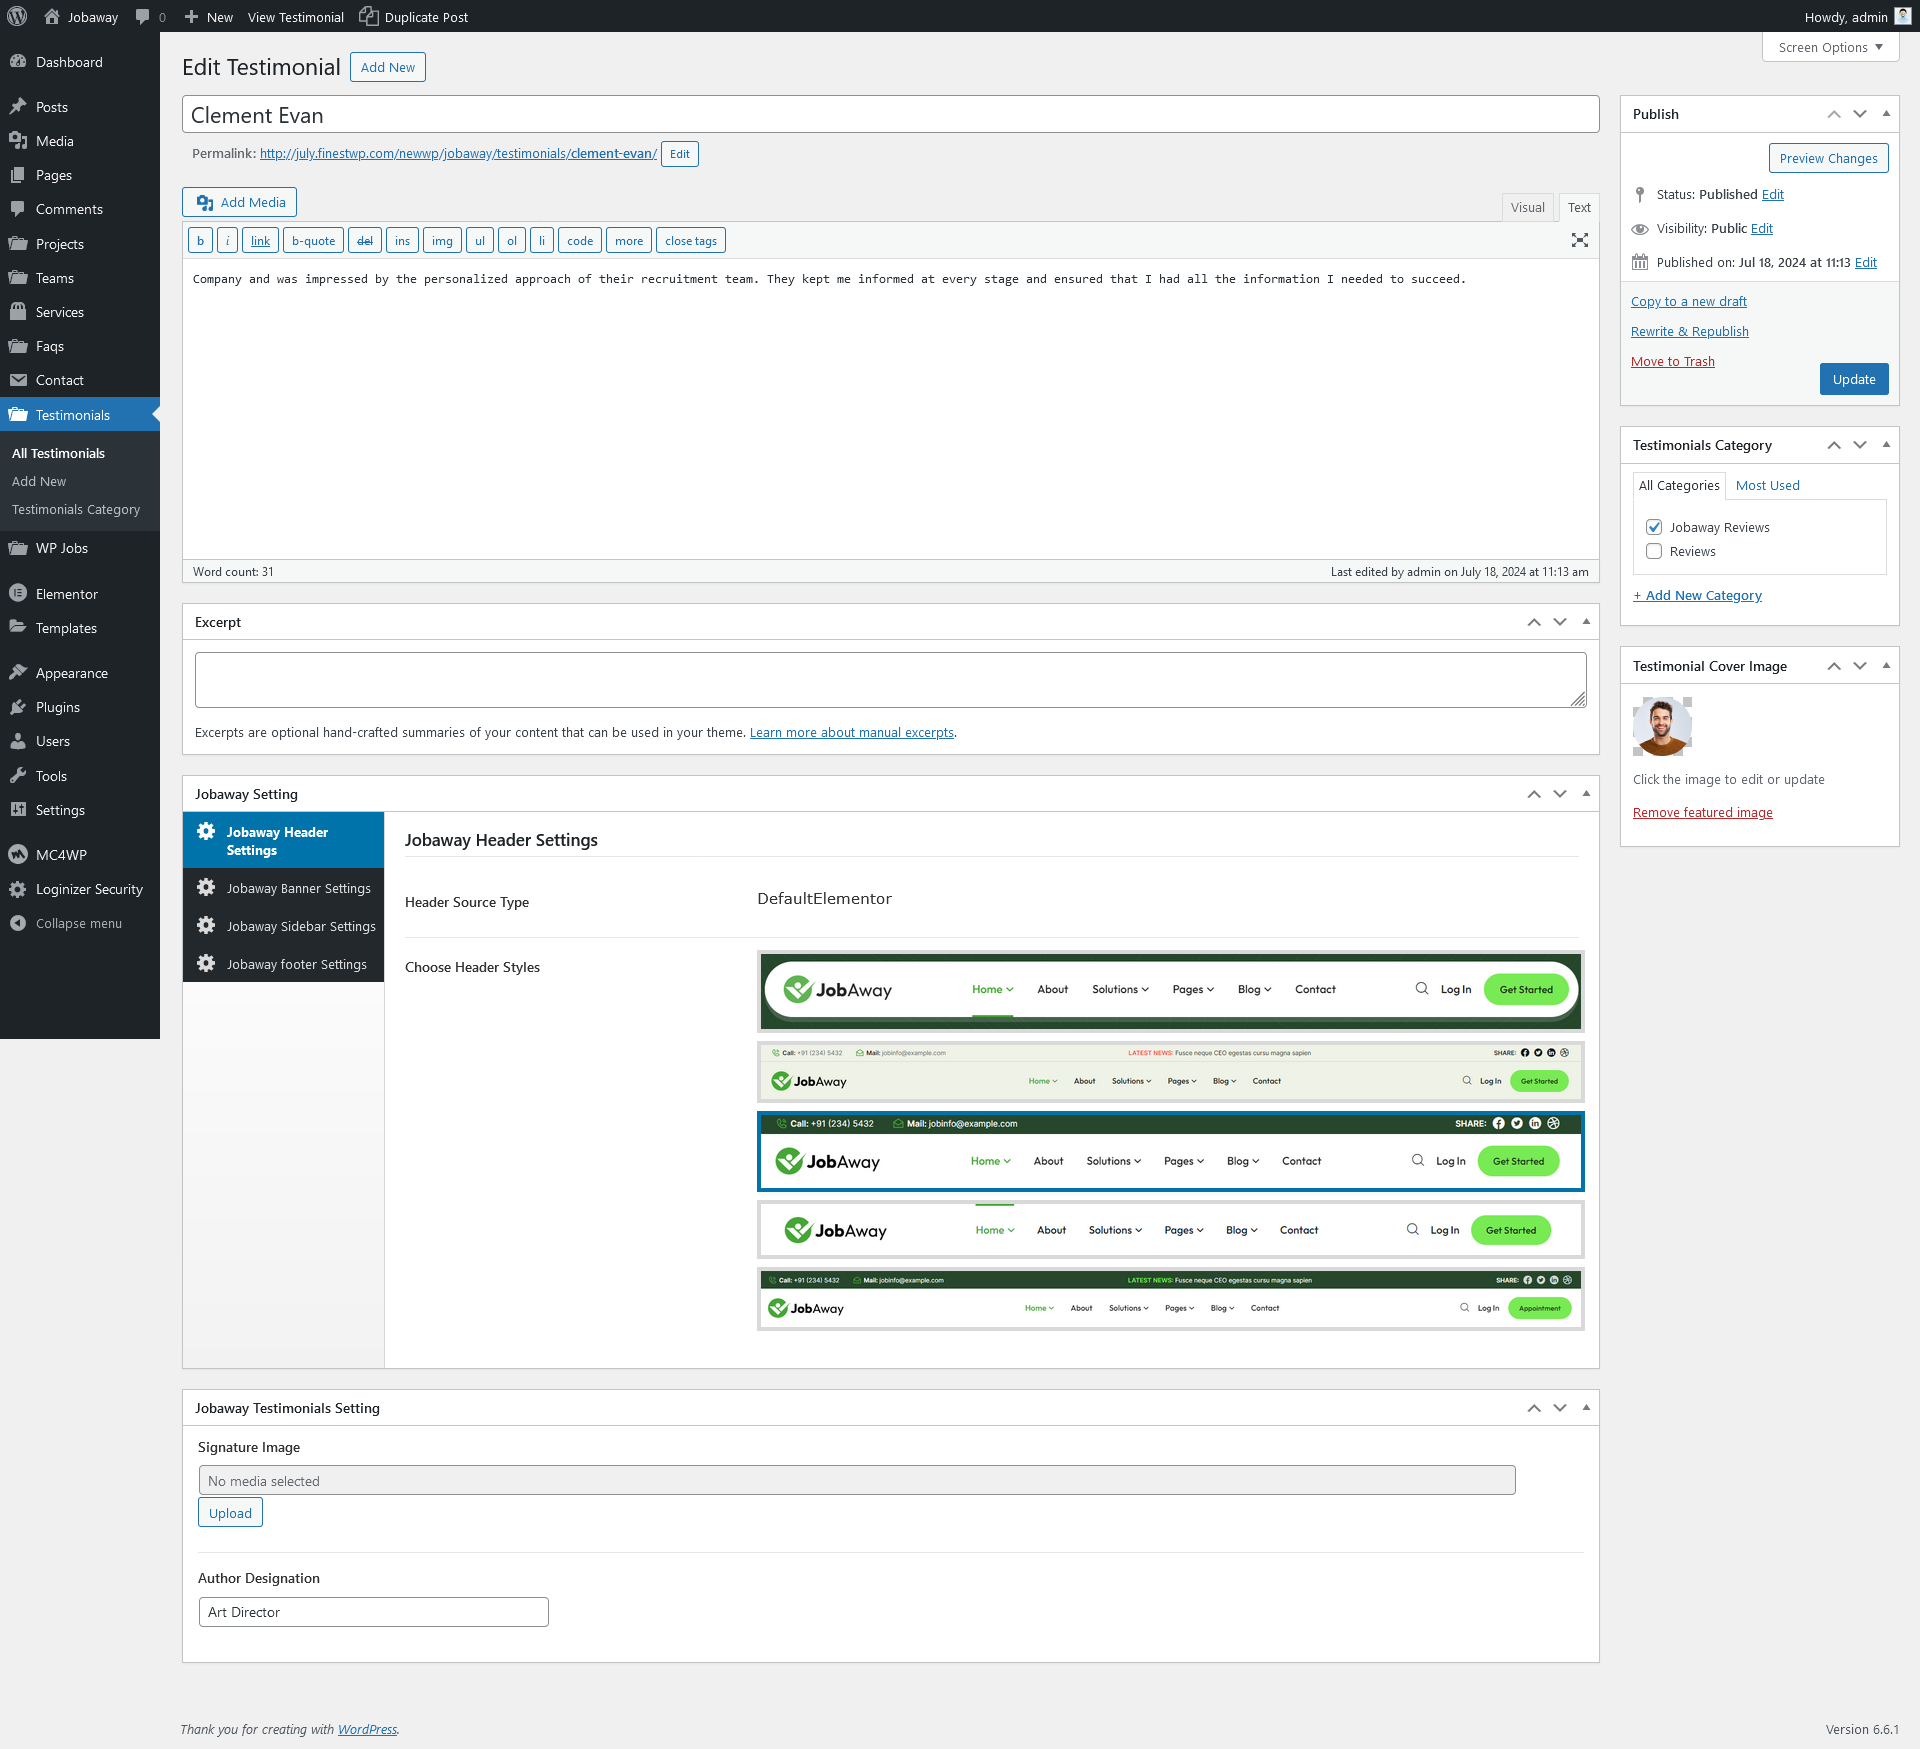Open the MC4WP sidebar icon
Screen dimensions: 1920x1749
[x=18, y=855]
